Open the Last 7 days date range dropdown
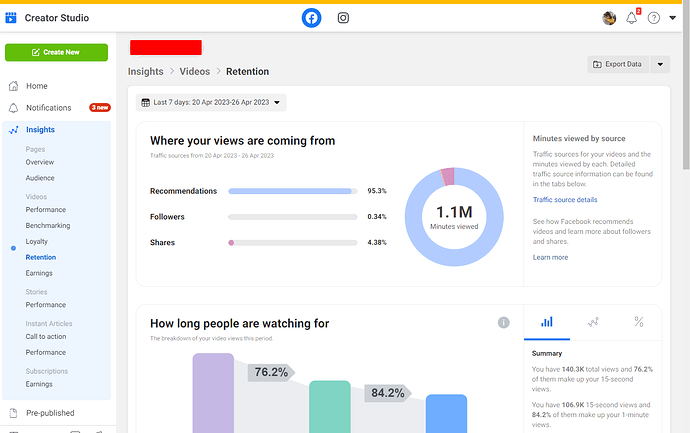The width and height of the screenshot is (690, 433). 211,103
